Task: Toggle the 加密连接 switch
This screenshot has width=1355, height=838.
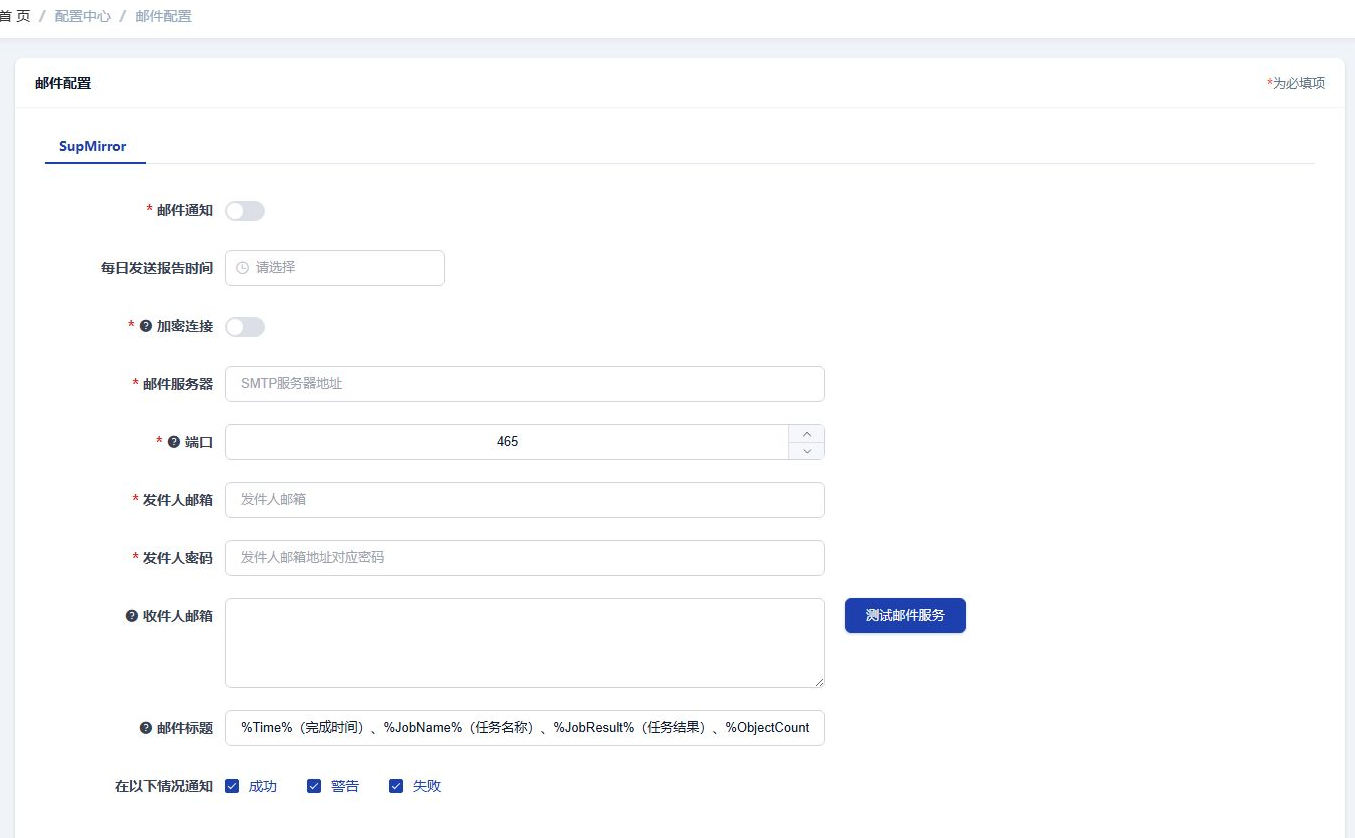Action: (x=245, y=327)
